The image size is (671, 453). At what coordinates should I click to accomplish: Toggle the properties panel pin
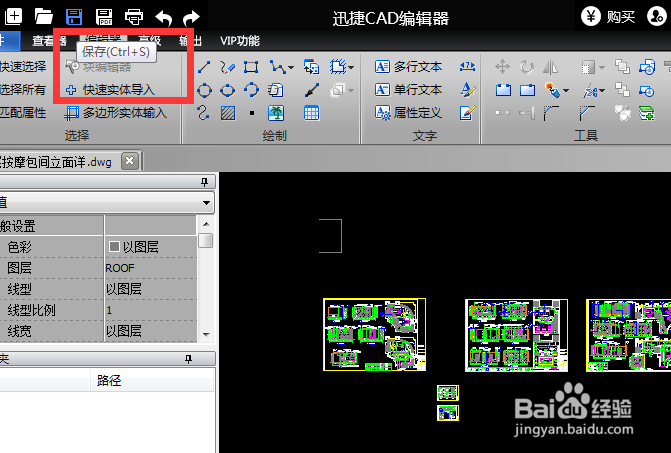(204, 183)
